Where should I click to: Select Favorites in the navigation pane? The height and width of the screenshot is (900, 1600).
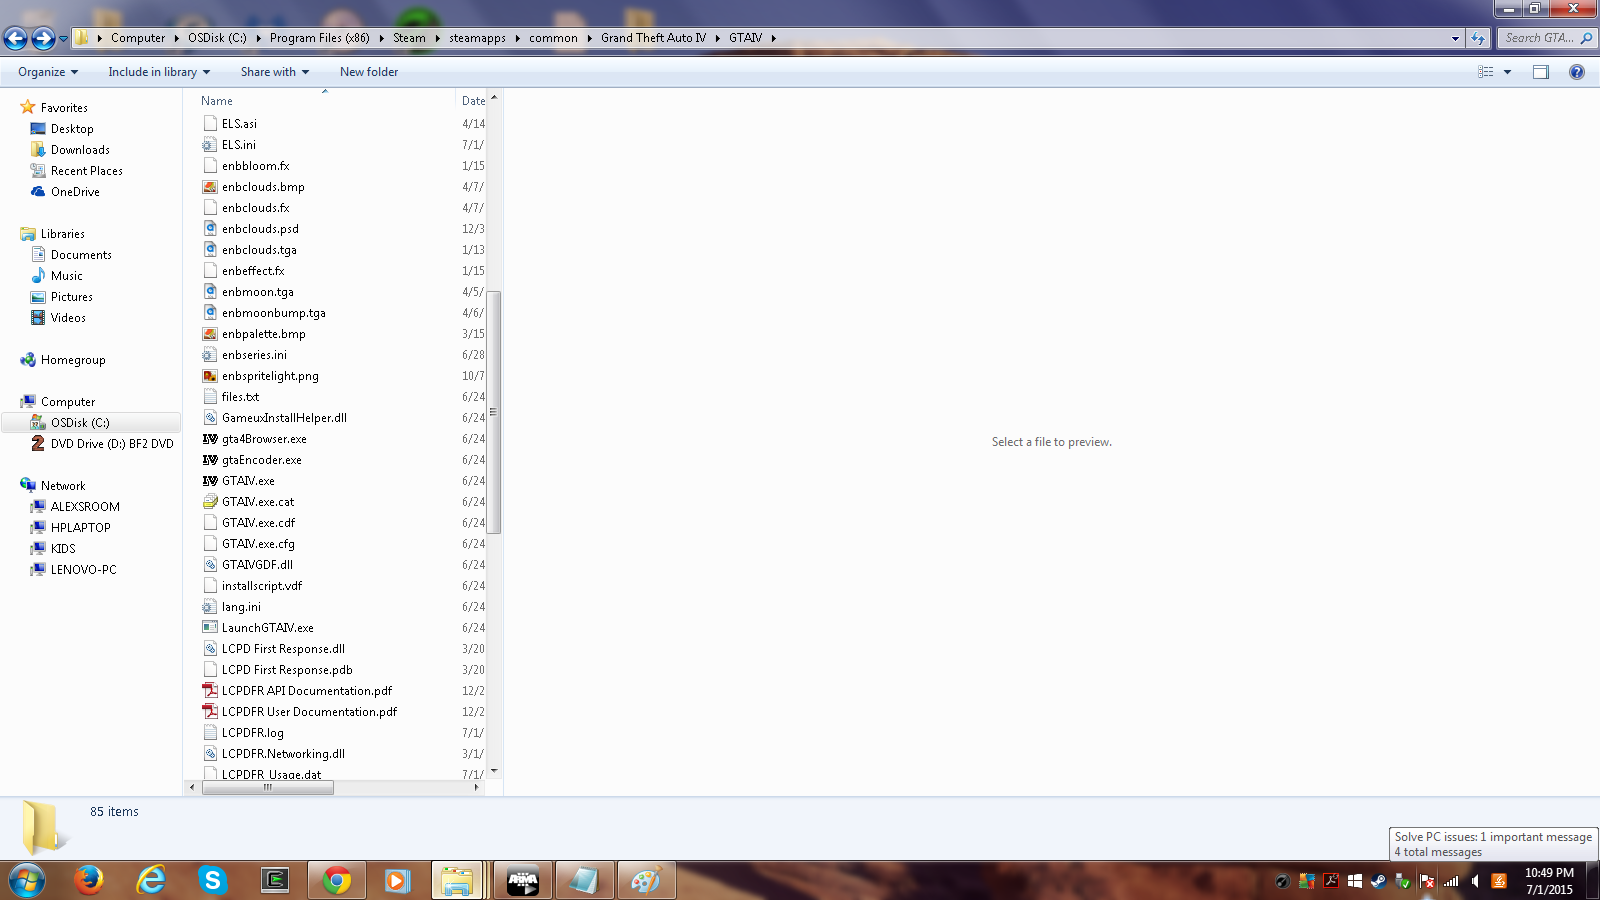64,108
